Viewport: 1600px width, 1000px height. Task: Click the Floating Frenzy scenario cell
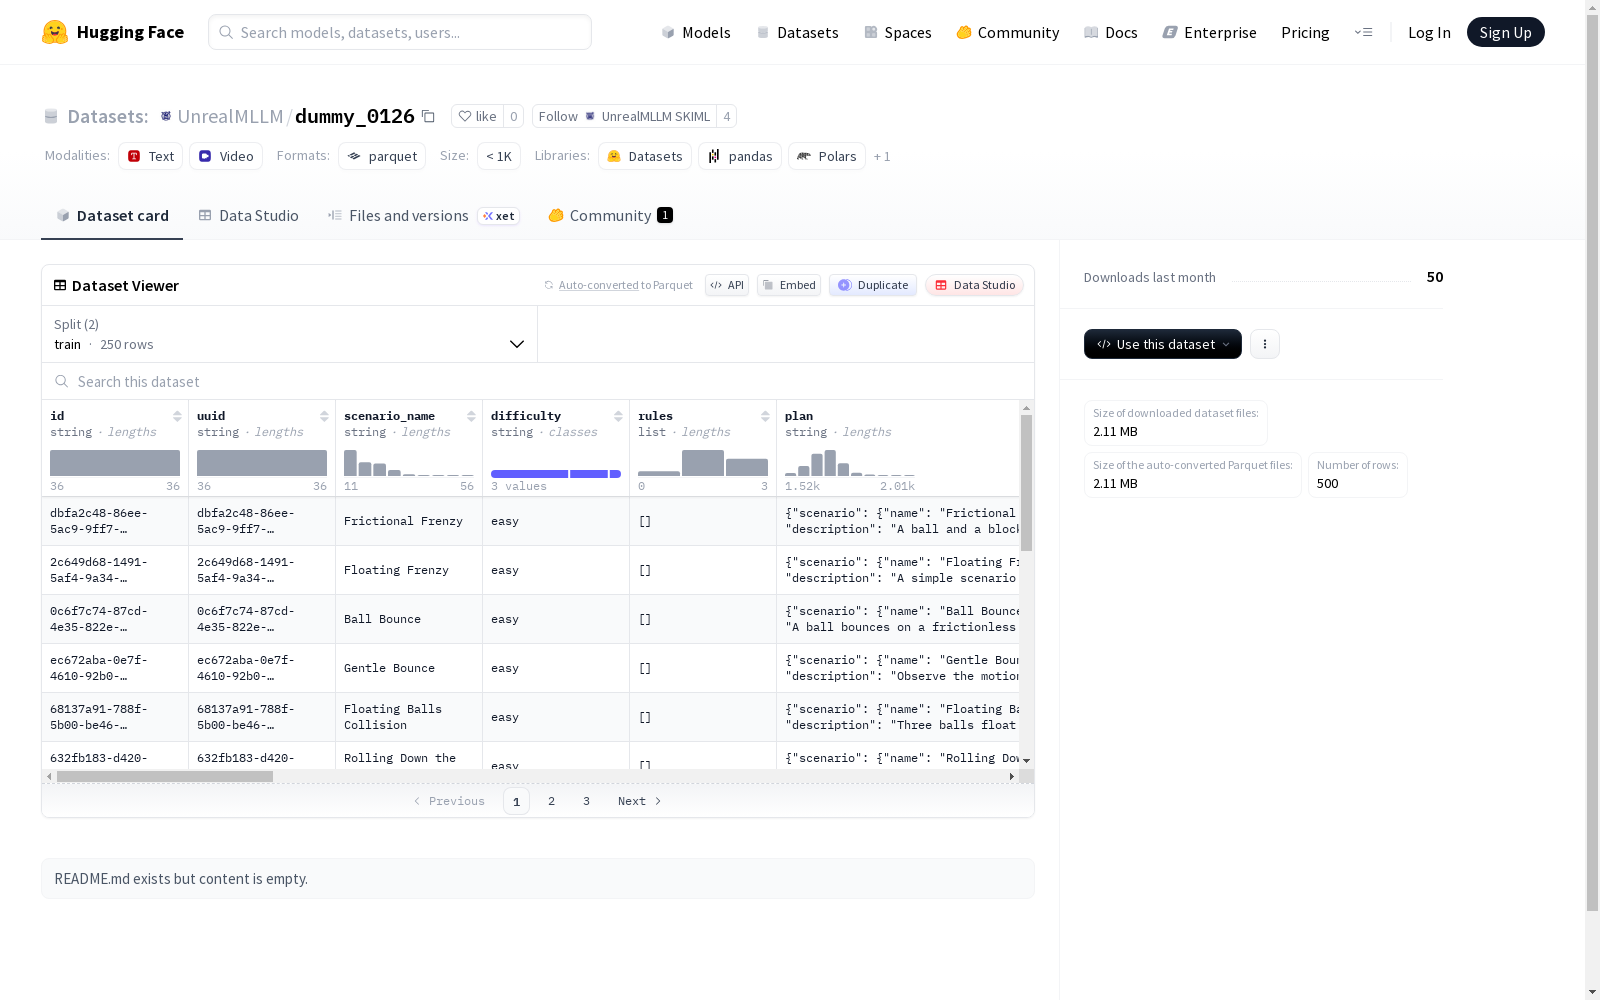pyautogui.click(x=409, y=570)
